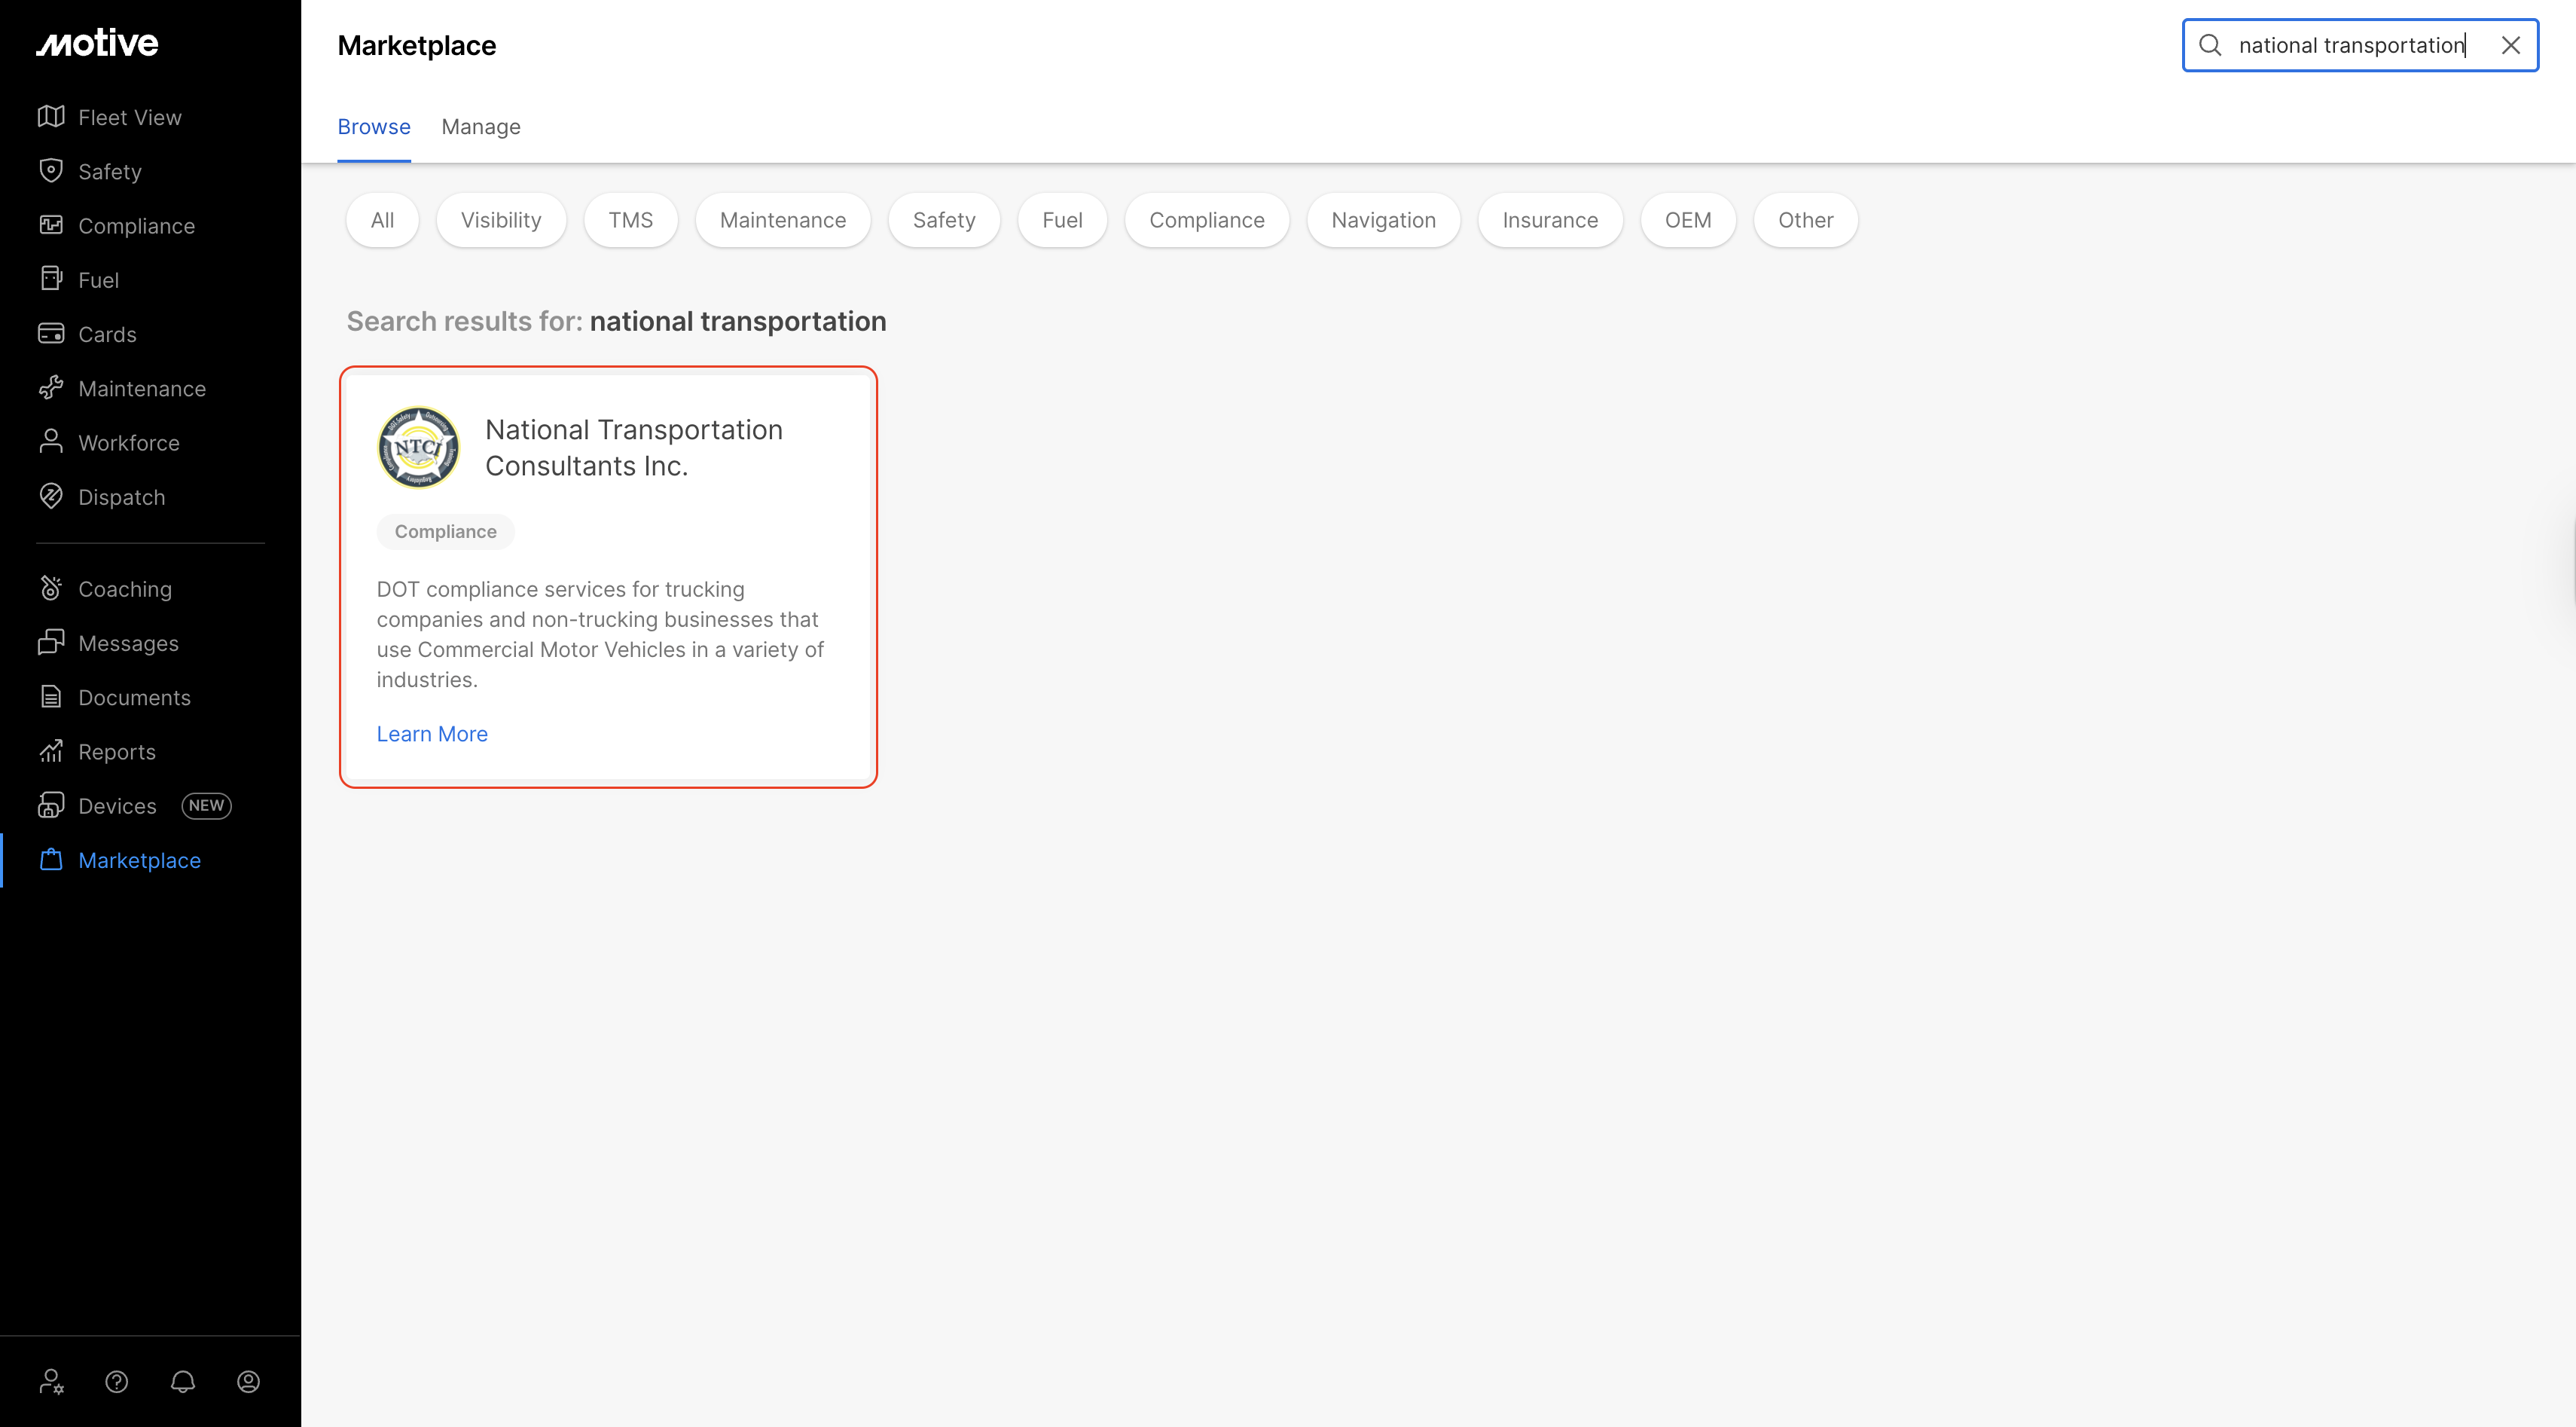Go to Compliance sidebar menu item
This screenshot has width=2576, height=1427.
[137, 226]
